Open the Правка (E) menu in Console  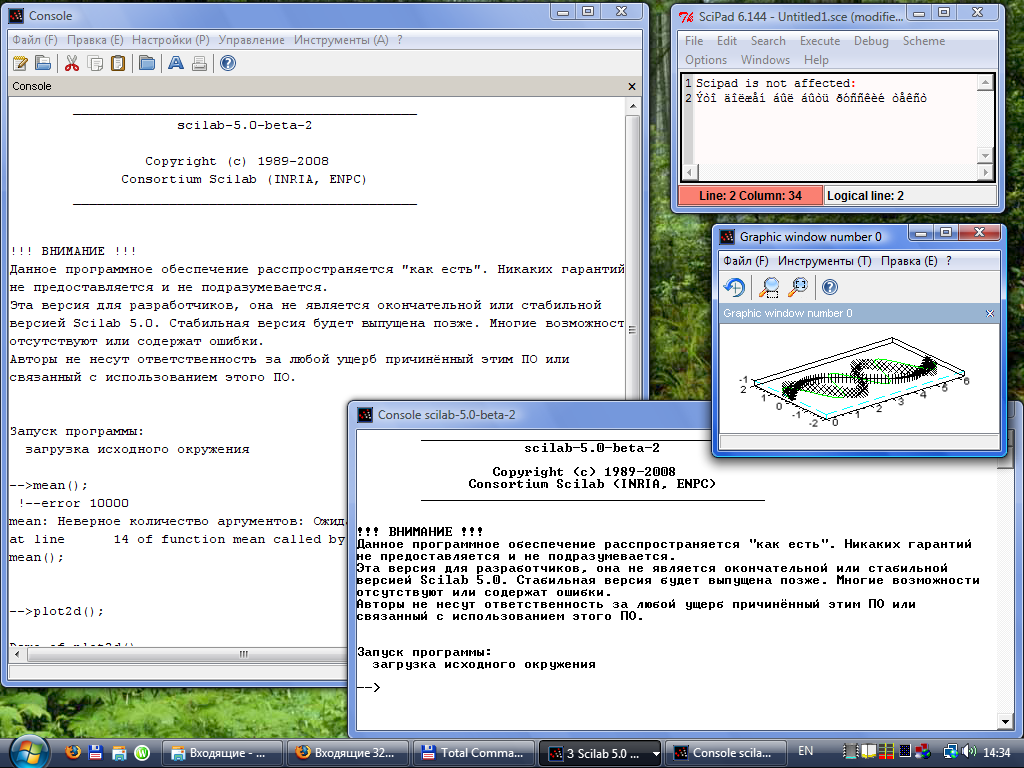tap(95, 40)
